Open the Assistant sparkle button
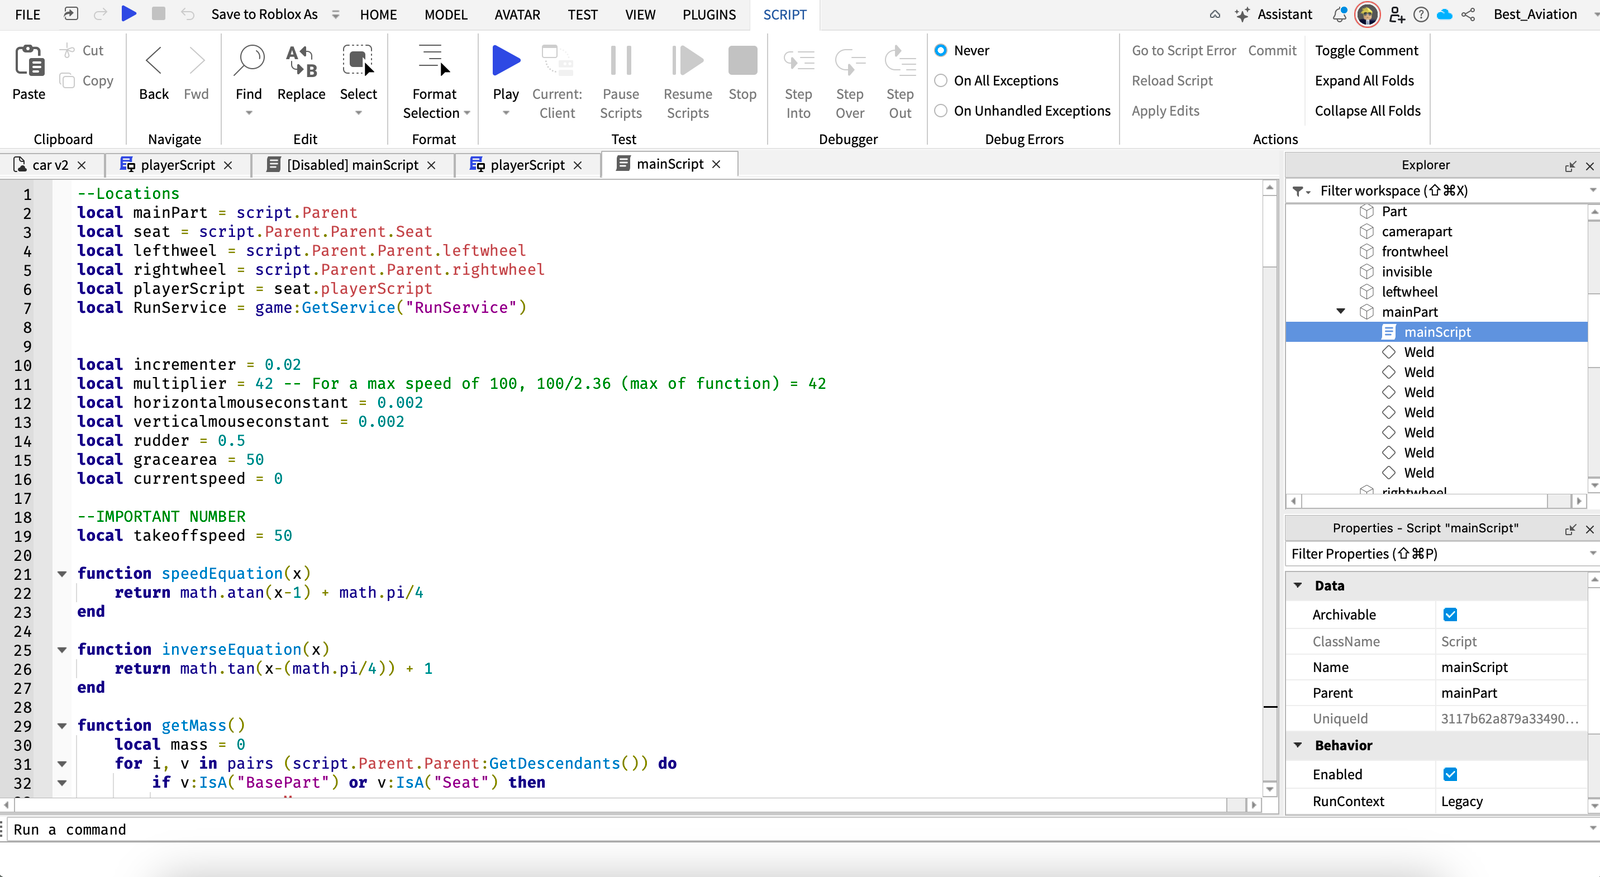This screenshot has width=1600, height=877. pyautogui.click(x=1274, y=14)
